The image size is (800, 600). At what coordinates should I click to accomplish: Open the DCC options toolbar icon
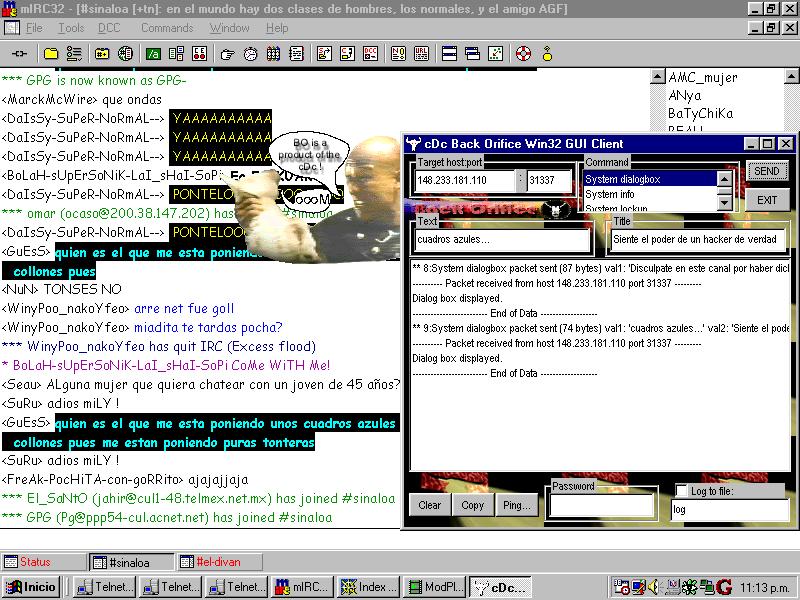point(371,53)
